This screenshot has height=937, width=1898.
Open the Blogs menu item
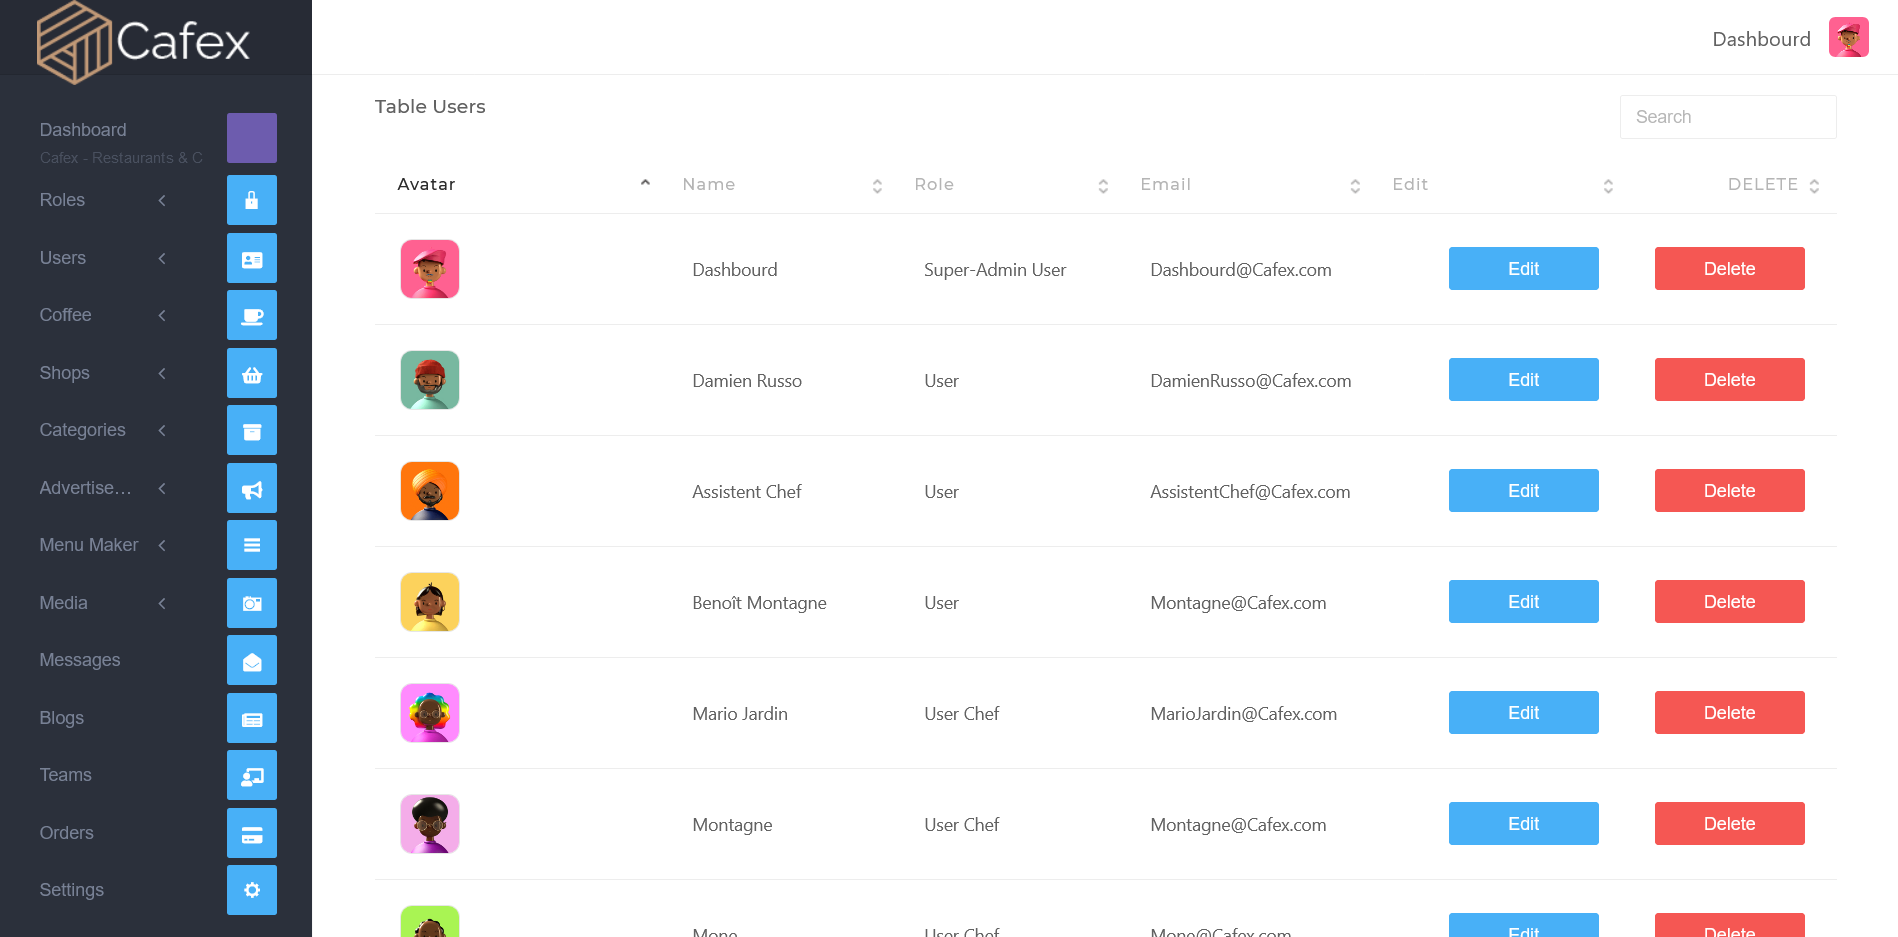point(62,718)
